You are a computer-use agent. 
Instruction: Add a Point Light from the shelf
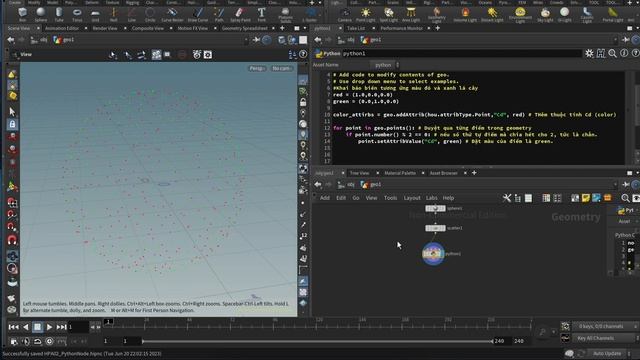point(365,14)
